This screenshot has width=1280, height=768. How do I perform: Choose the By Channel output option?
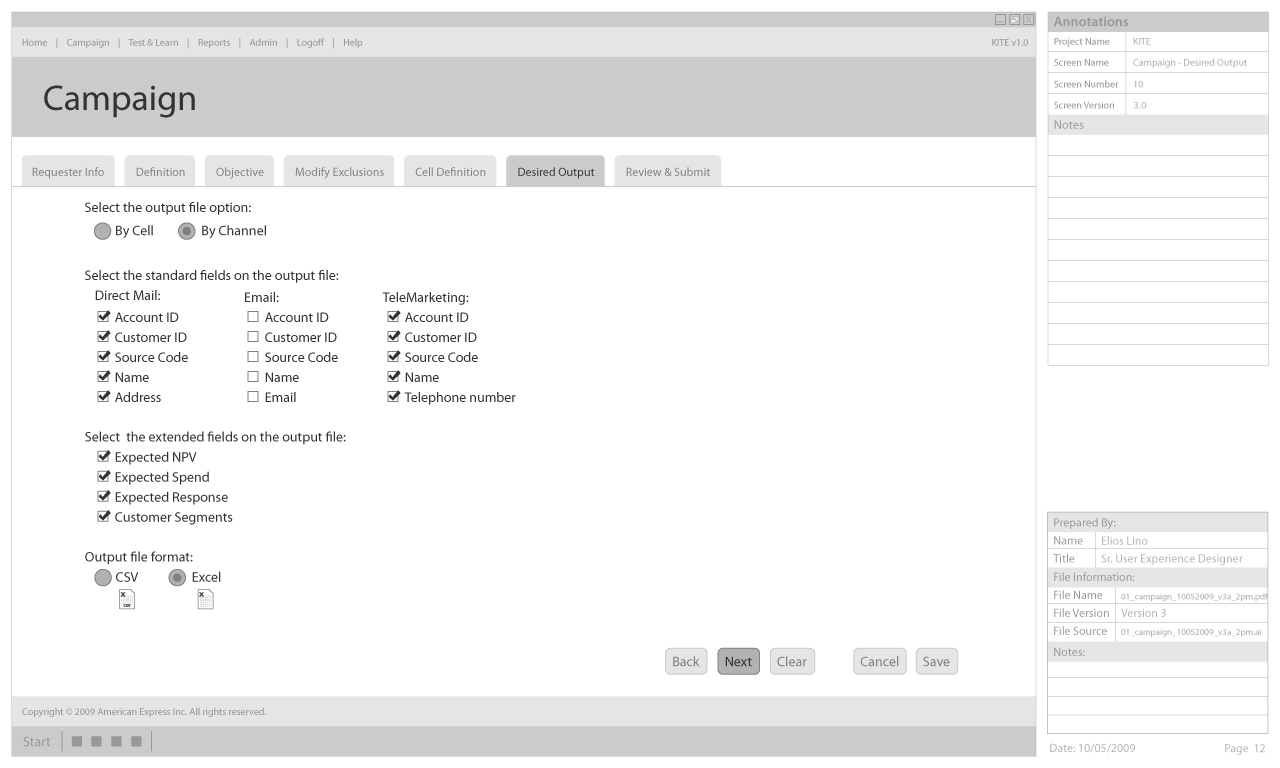pyautogui.click(x=186, y=231)
